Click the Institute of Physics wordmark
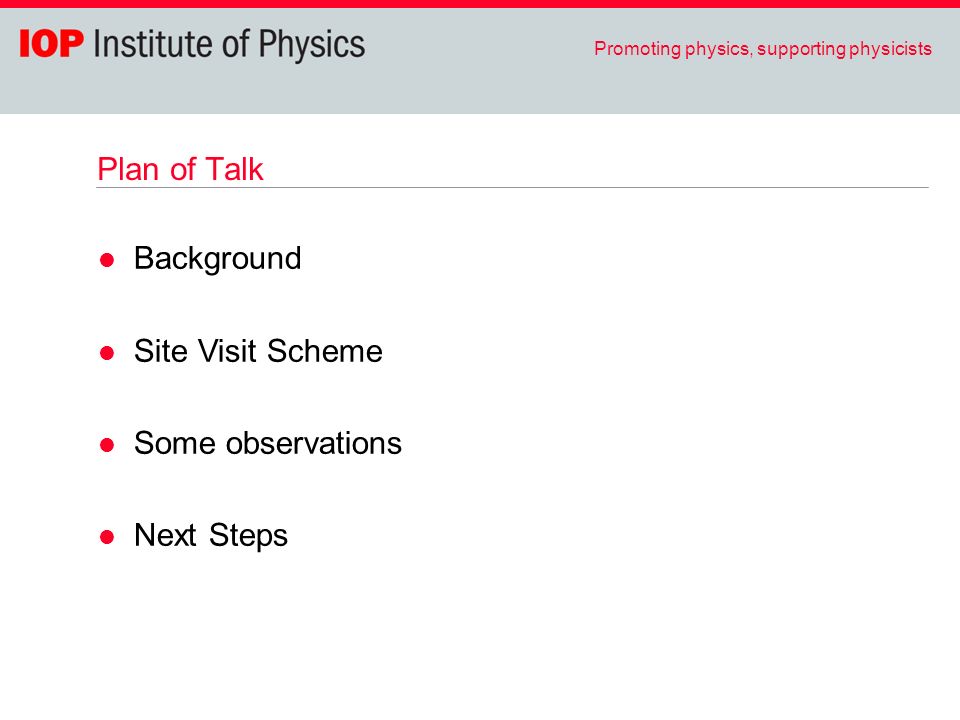The width and height of the screenshot is (960, 720). click(x=229, y=45)
